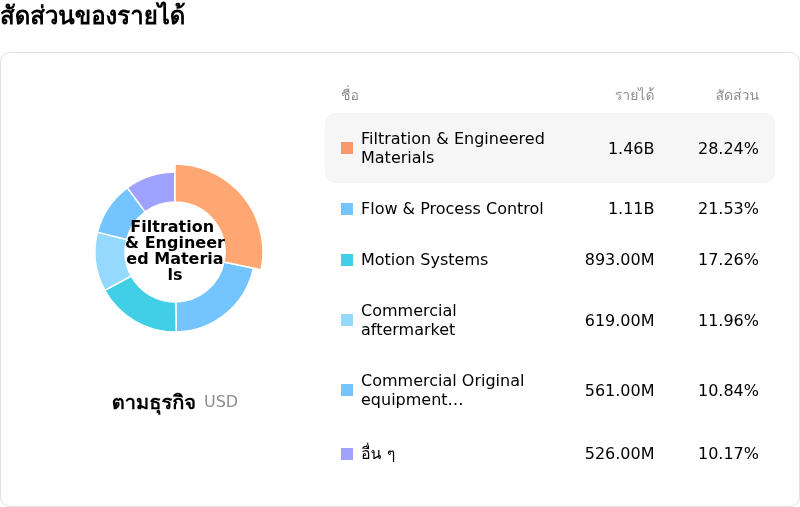Select the อื่น ๆ row label
The width and height of the screenshot is (800, 507).
tap(378, 453)
